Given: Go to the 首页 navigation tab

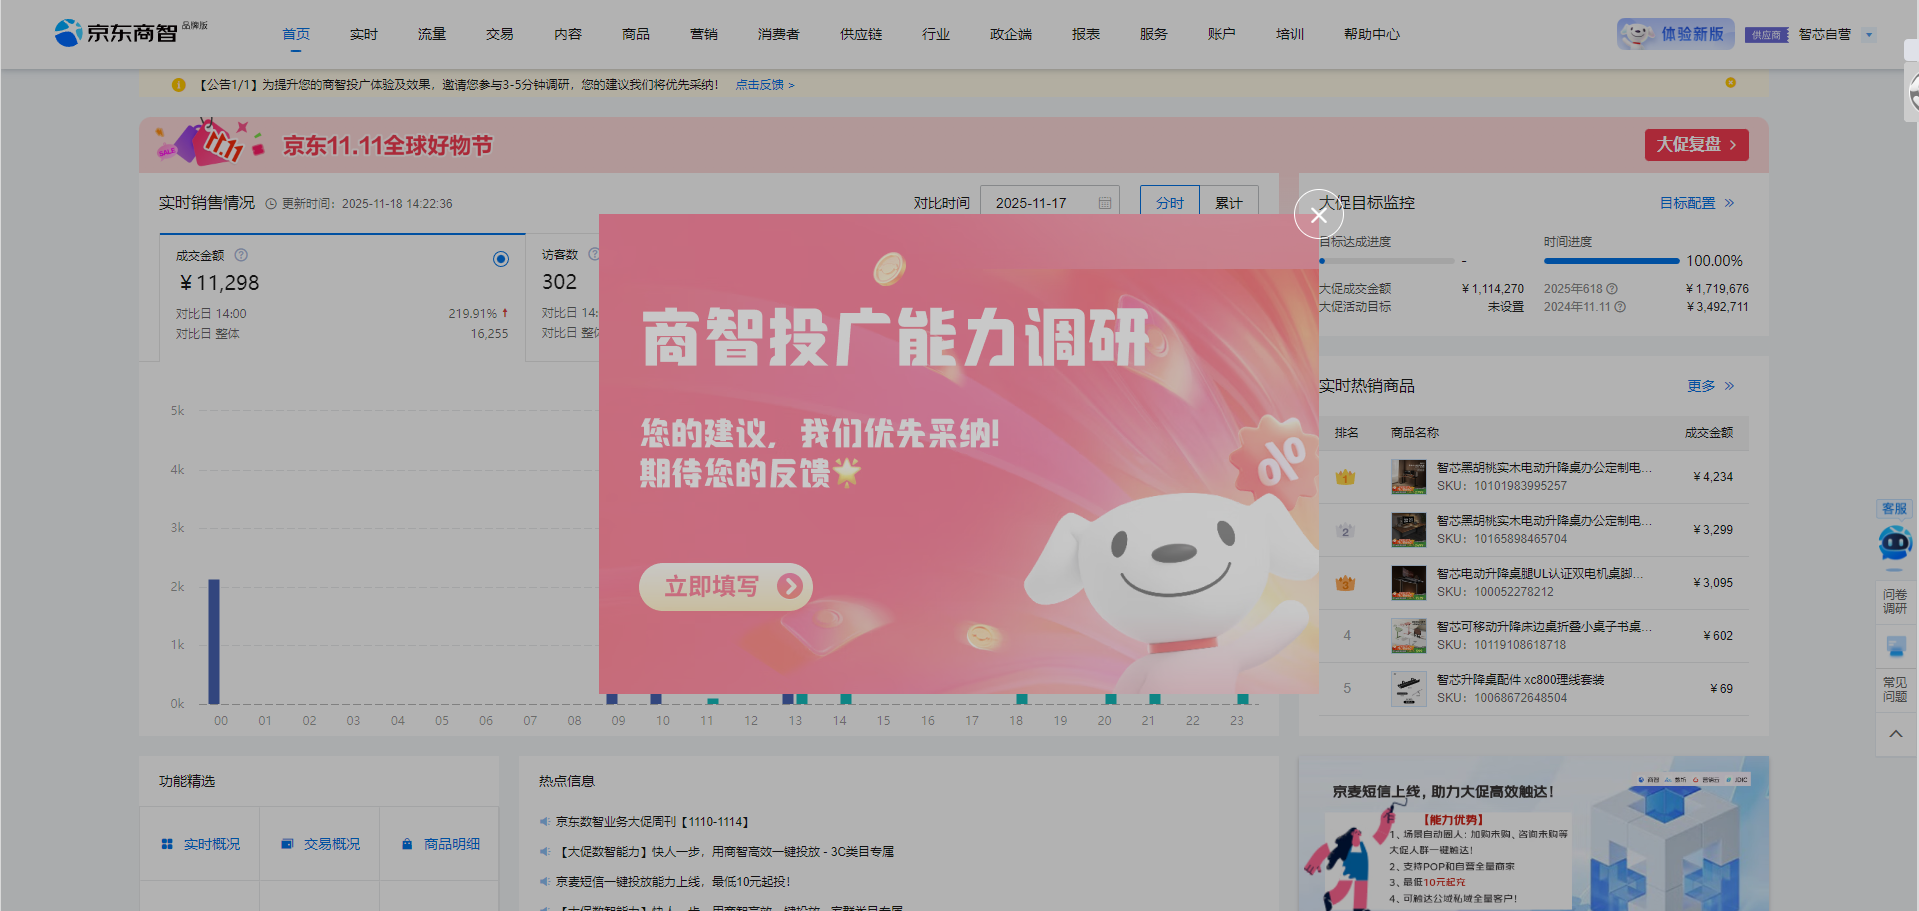Looking at the screenshot, I should point(296,34).
